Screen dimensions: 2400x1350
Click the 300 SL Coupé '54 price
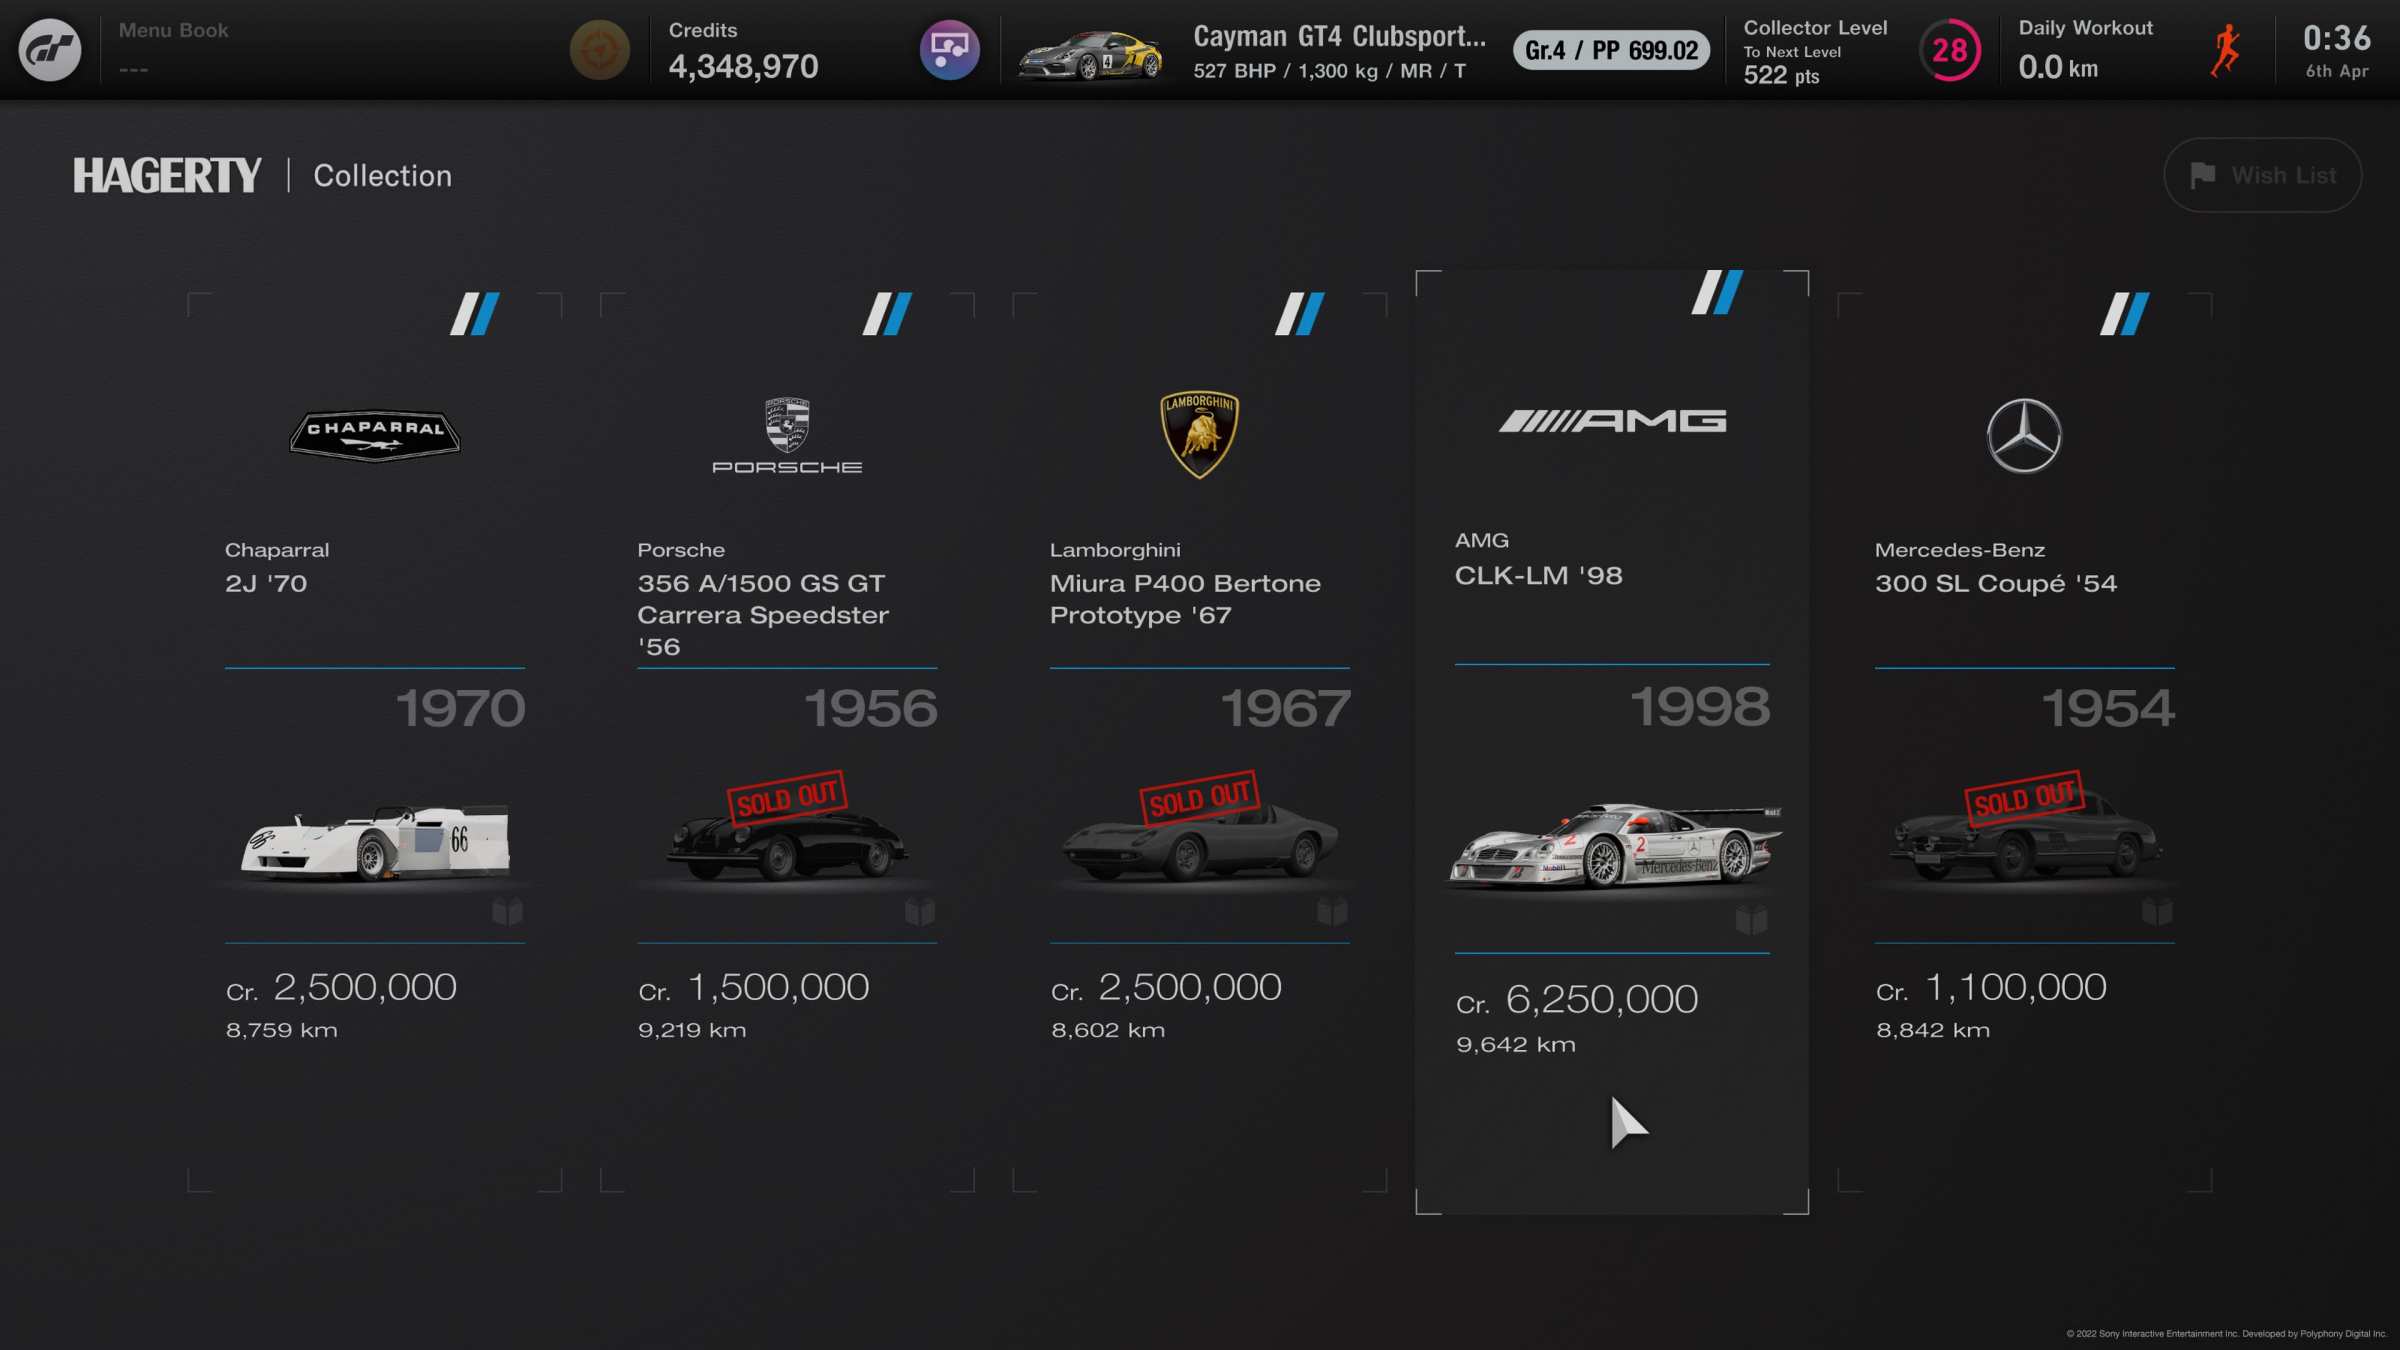(1991, 988)
